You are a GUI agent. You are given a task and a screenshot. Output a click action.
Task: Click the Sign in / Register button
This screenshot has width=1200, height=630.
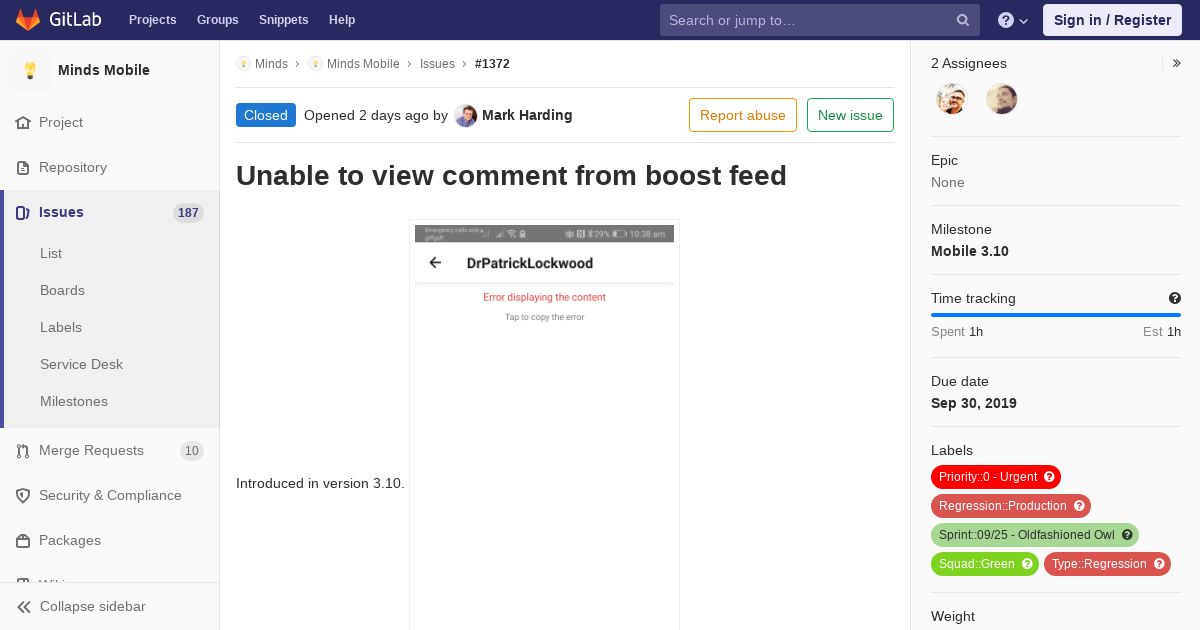click(1112, 20)
